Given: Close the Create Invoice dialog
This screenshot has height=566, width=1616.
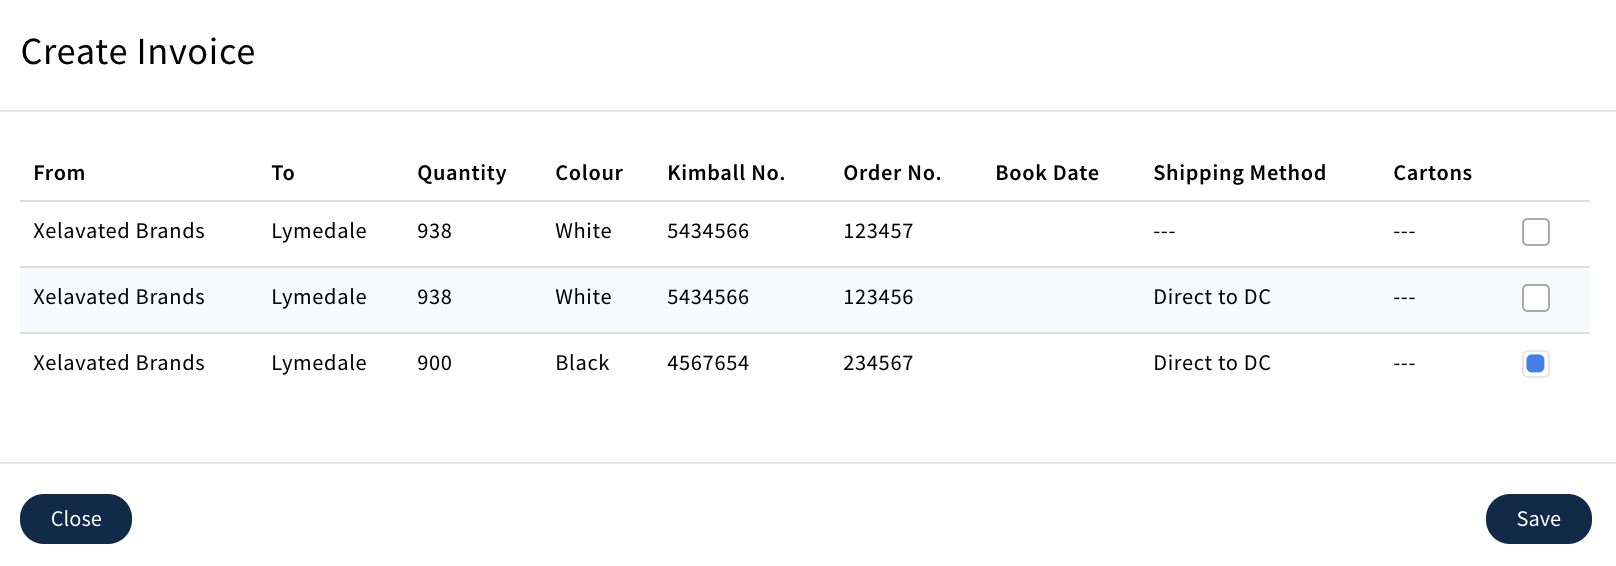Looking at the screenshot, I should click(76, 519).
